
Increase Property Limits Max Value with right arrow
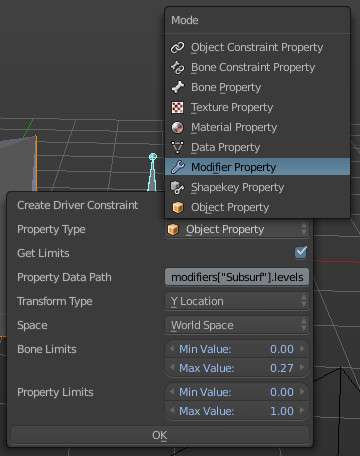(302, 410)
